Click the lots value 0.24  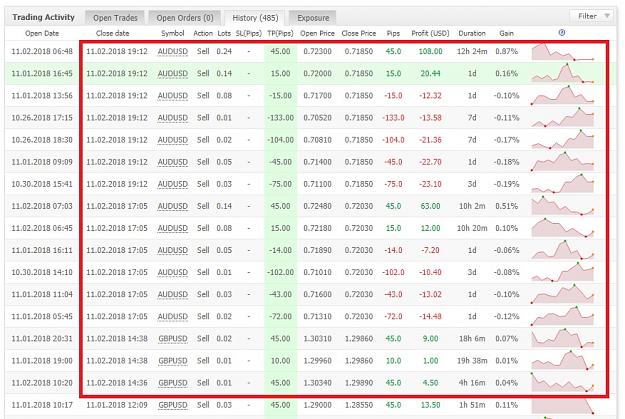[224, 51]
